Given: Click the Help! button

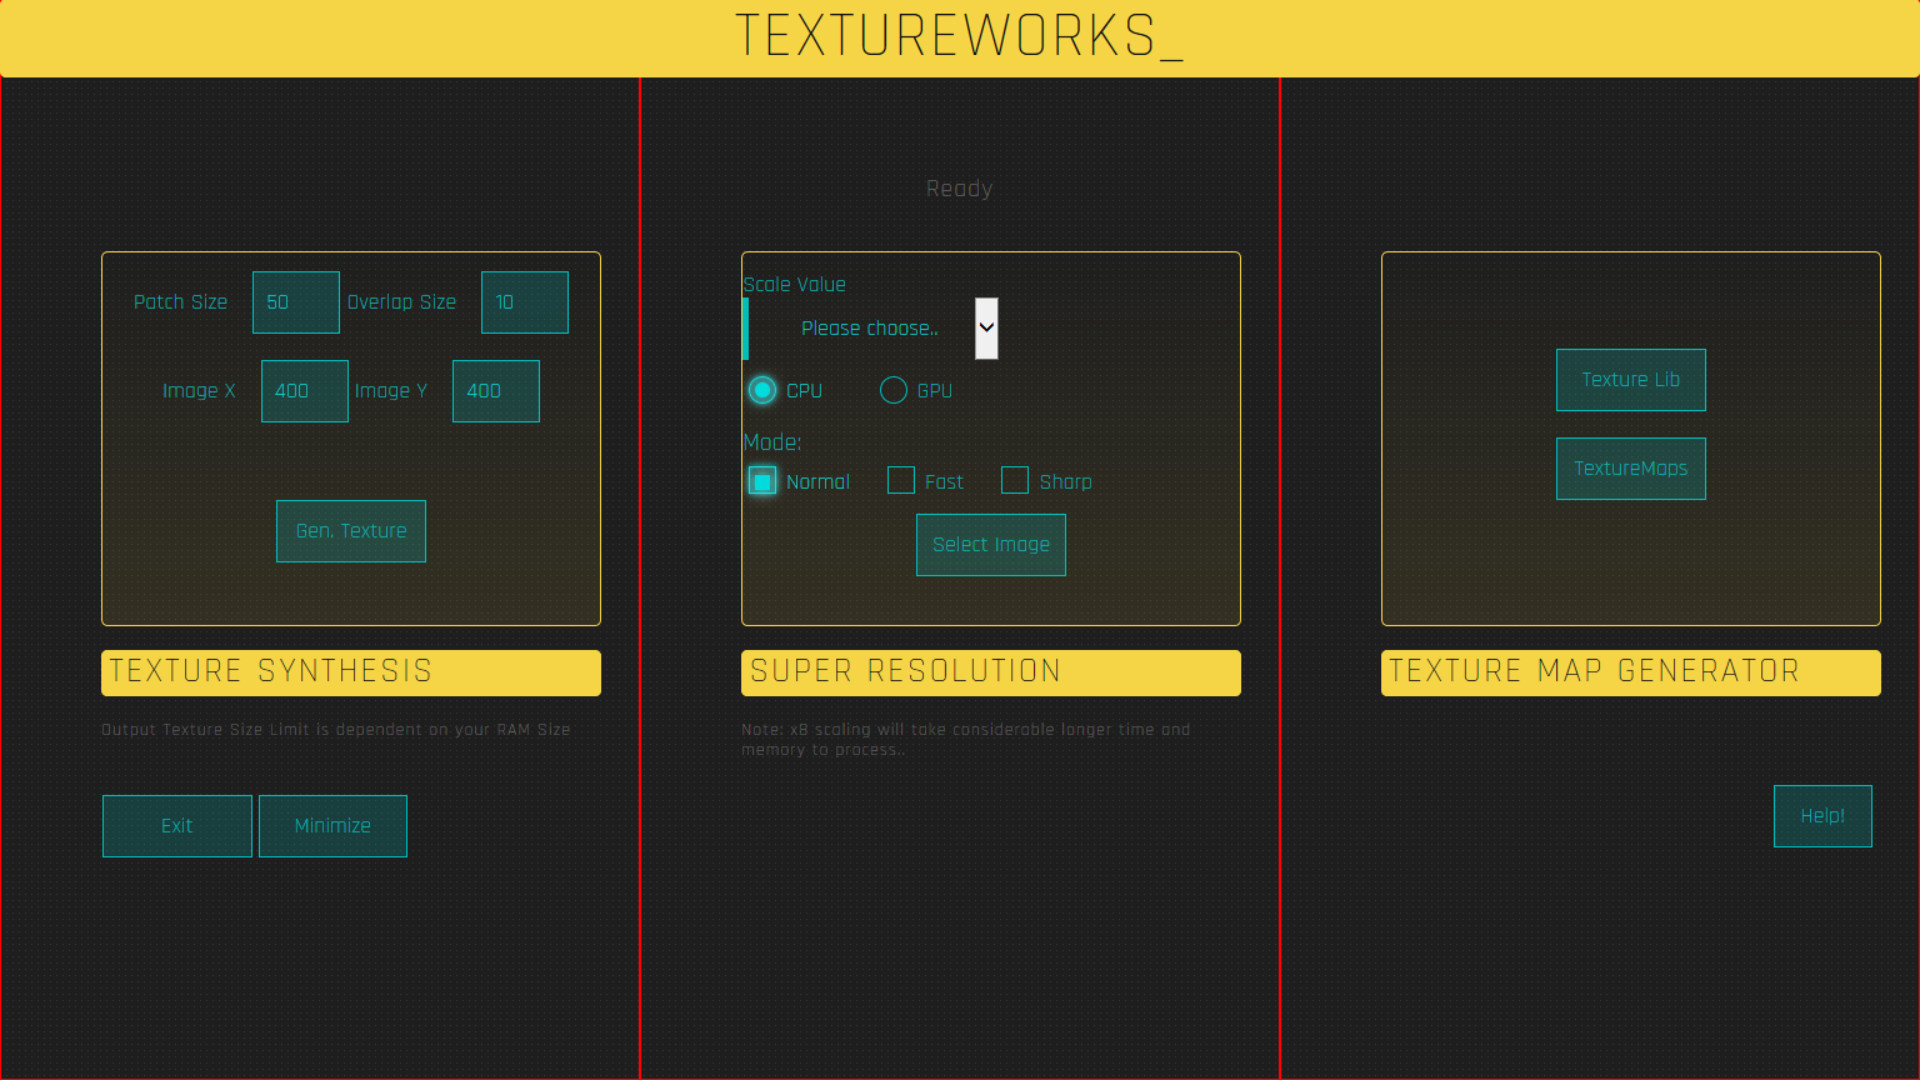Looking at the screenshot, I should (1822, 815).
